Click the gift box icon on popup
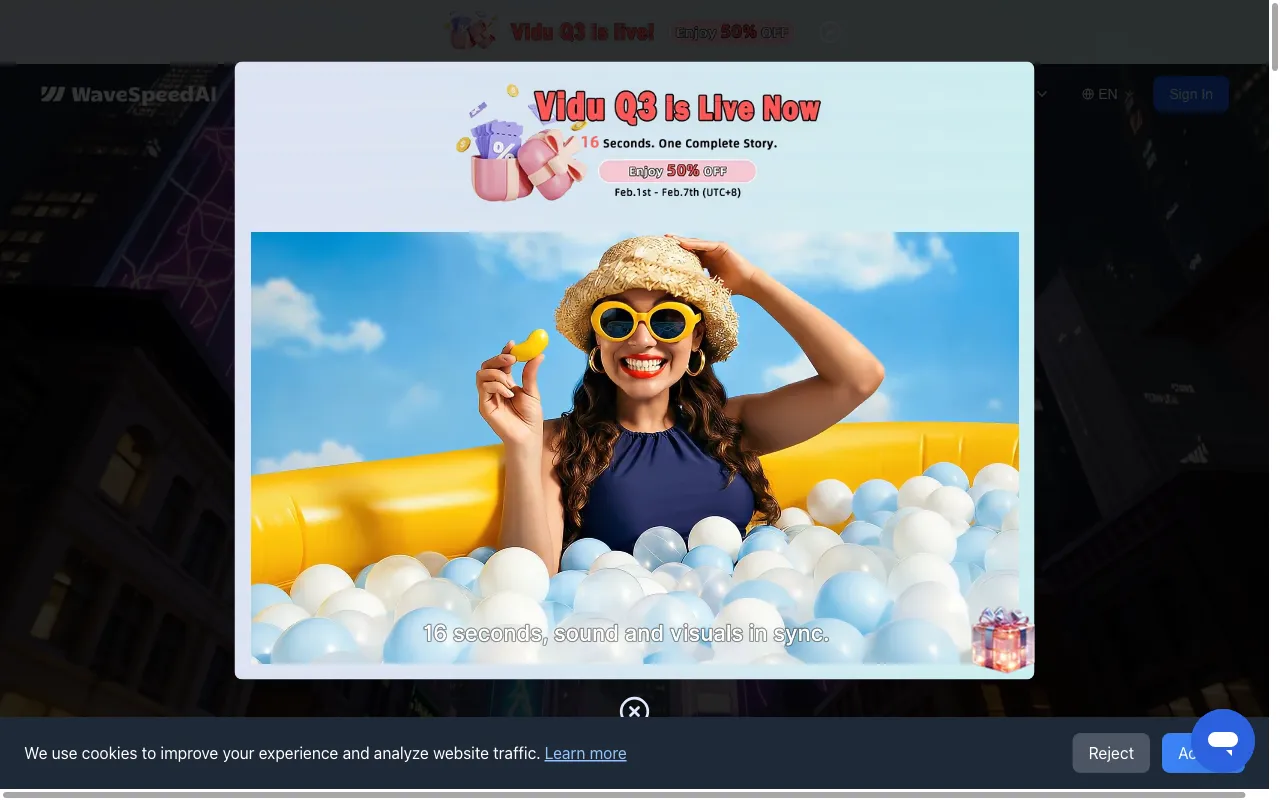Image resolution: width=1280 pixels, height=800 pixels. [1002, 640]
